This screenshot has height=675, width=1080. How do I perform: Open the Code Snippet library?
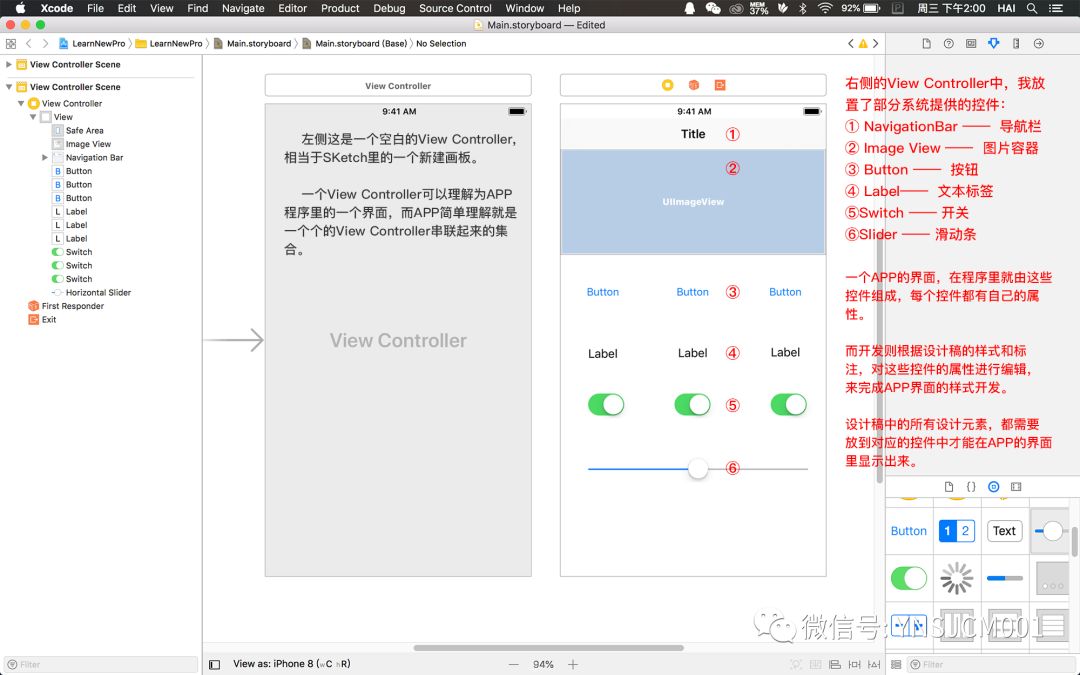tap(971, 486)
